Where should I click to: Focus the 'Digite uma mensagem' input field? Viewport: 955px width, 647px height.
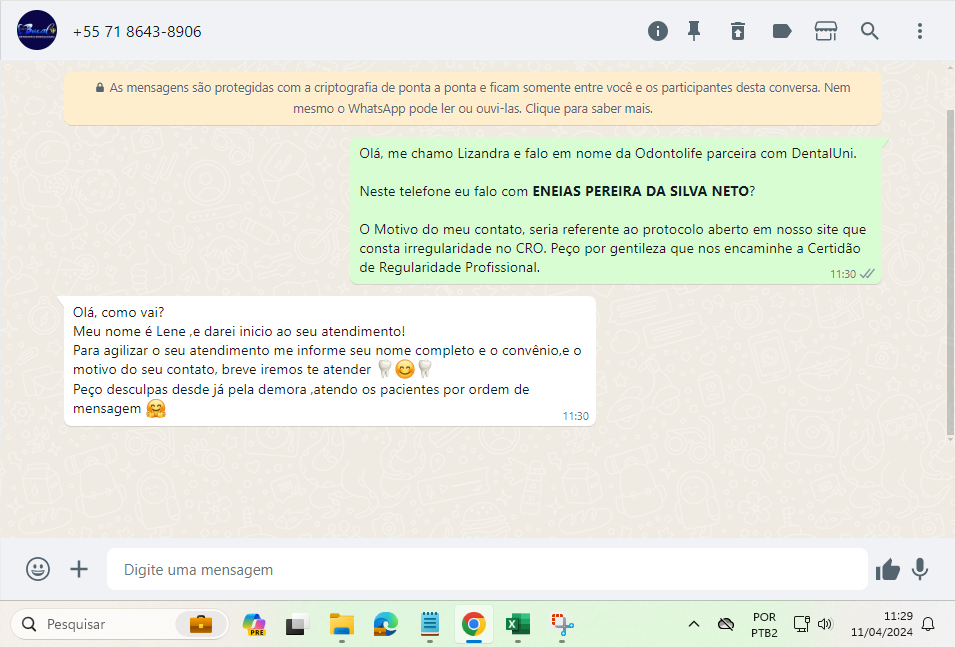(x=487, y=569)
